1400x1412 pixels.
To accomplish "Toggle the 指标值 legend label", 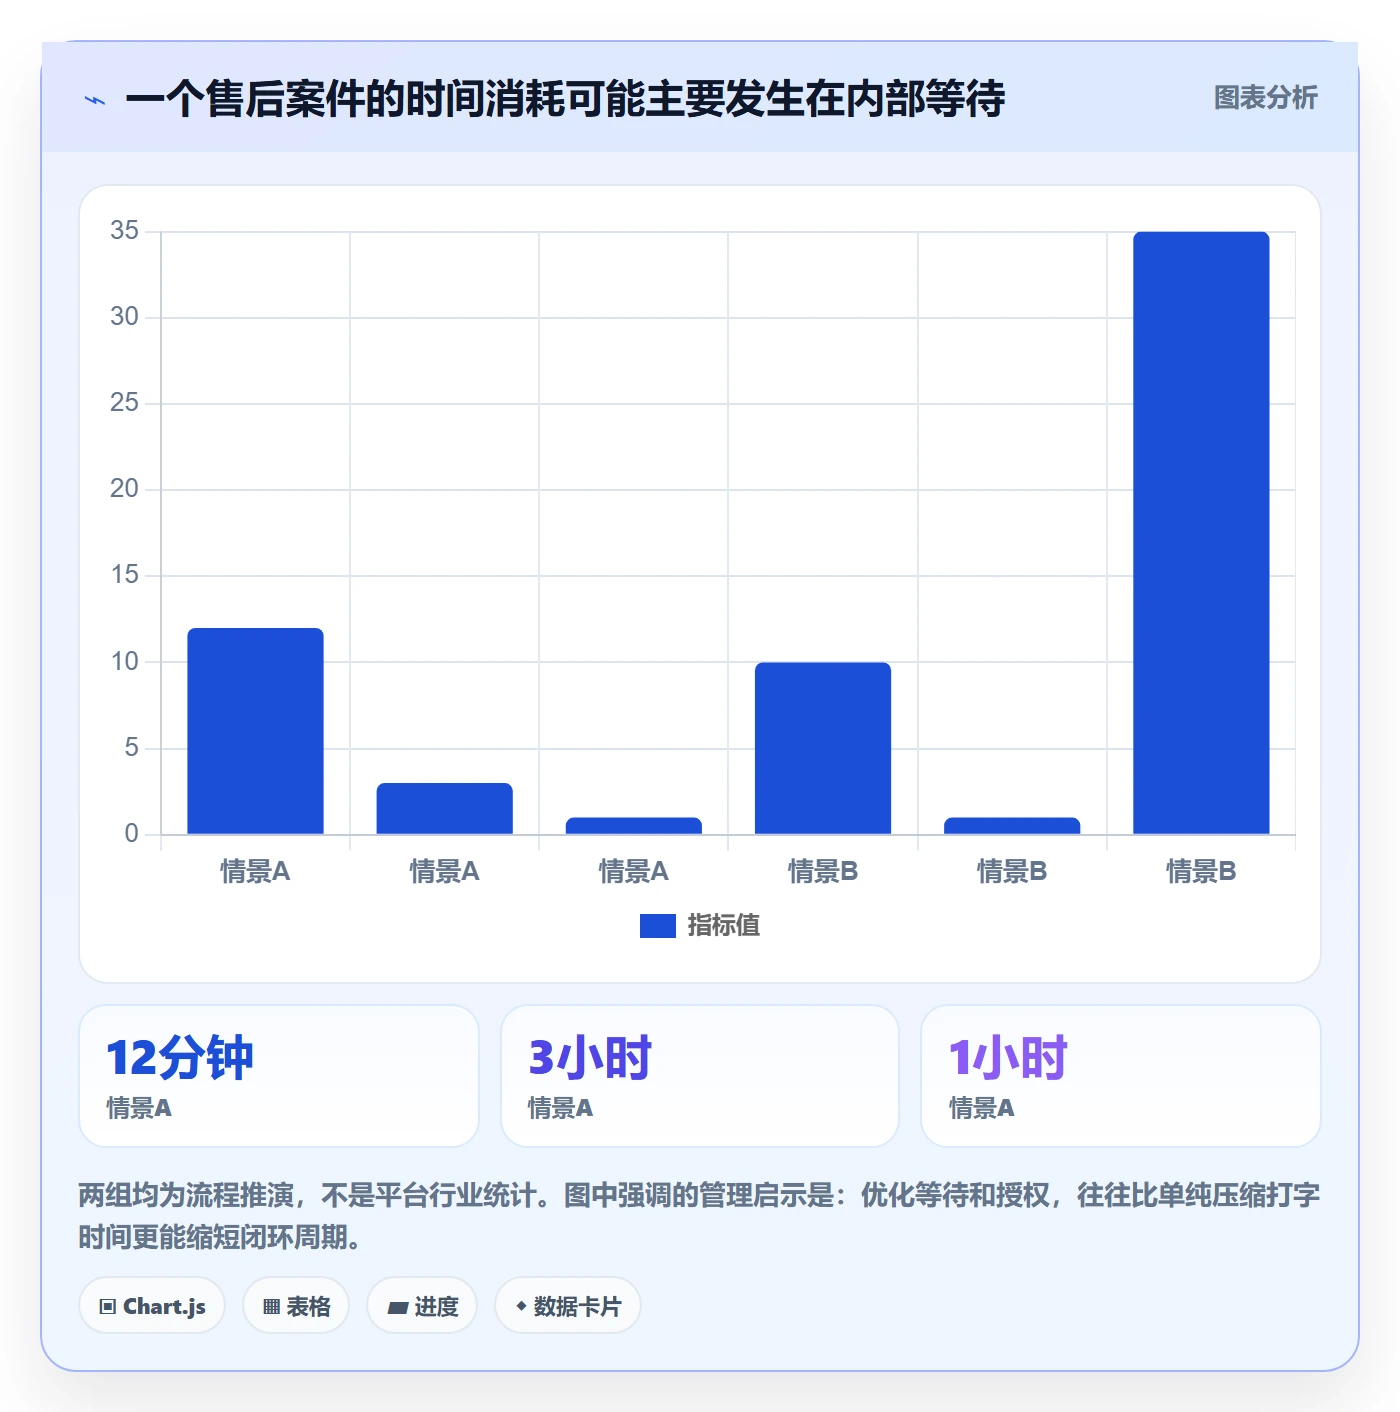I will tap(724, 926).
